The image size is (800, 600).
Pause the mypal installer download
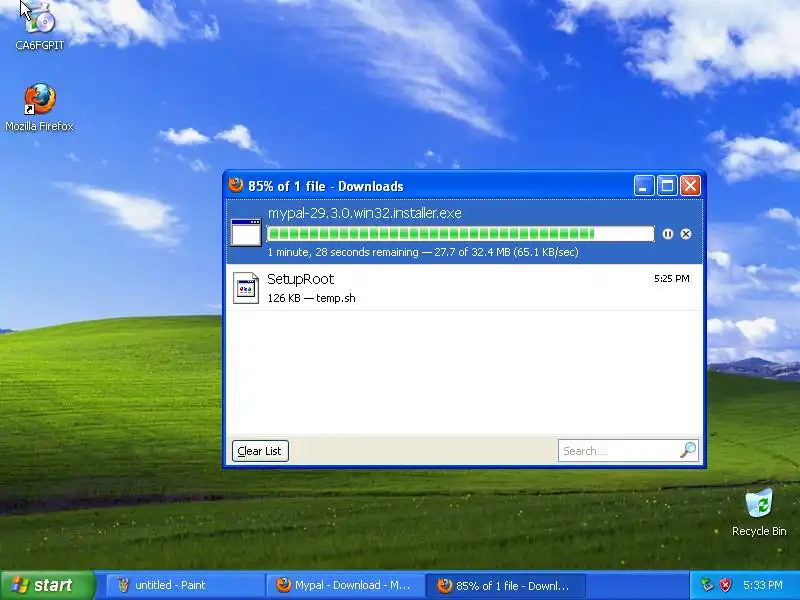point(667,234)
